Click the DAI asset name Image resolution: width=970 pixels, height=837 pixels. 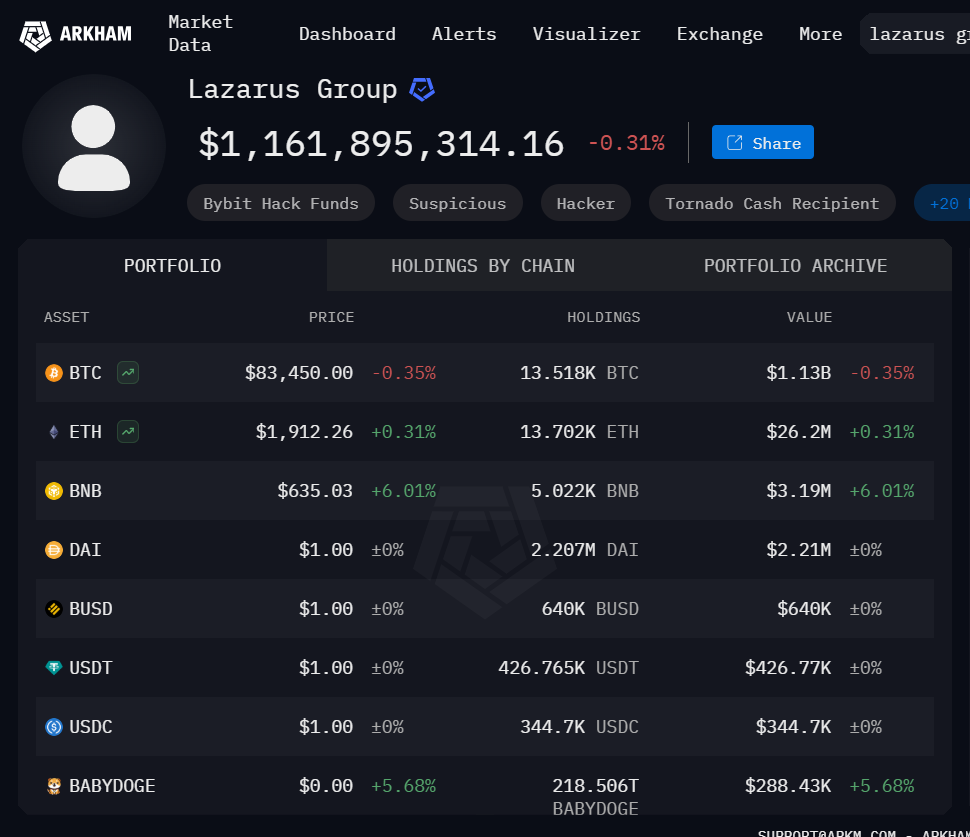pyautogui.click(x=85, y=550)
